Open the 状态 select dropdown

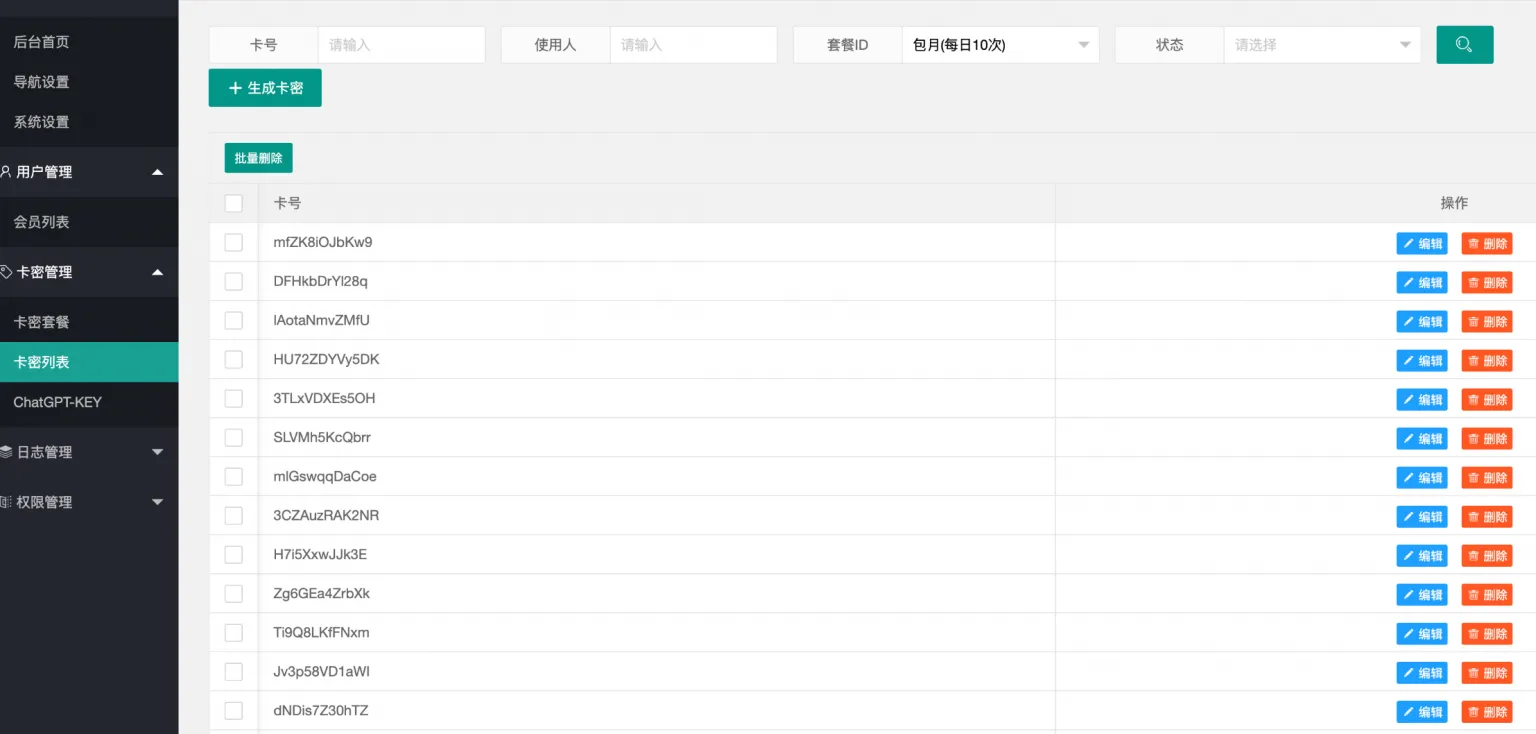[1322, 45]
